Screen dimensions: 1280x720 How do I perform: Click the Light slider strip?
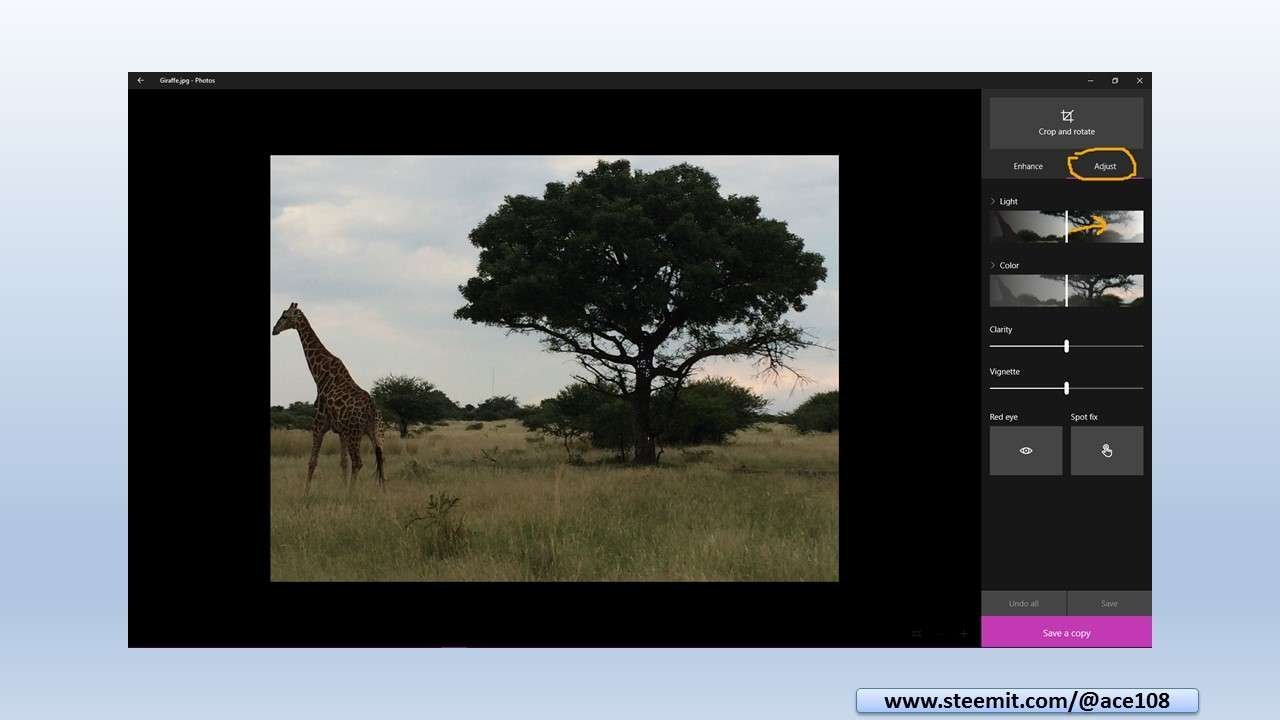(1066, 227)
